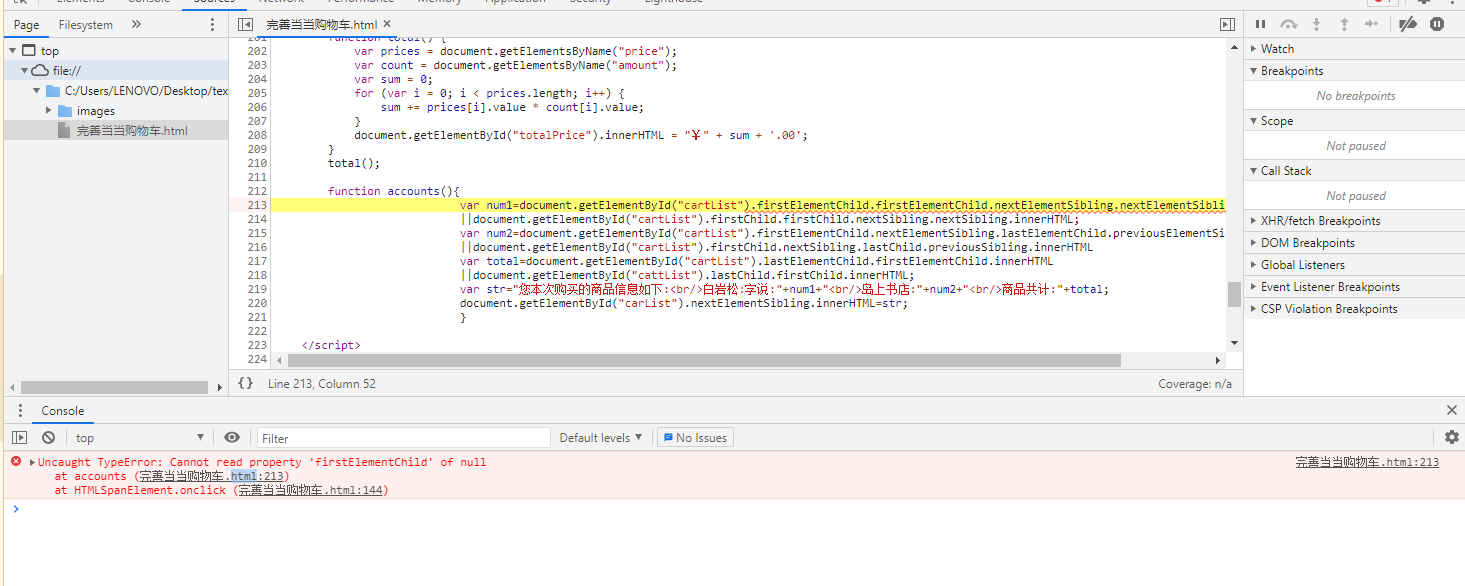Expand the images folder
The width and height of the screenshot is (1465, 586).
click(49, 110)
